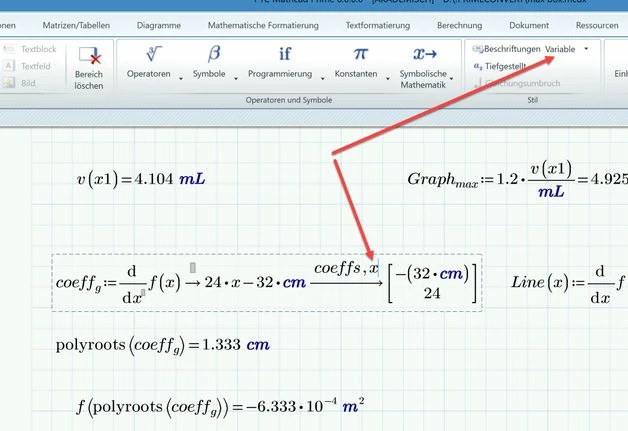Click the Textblock icon
The image size is (628, 431).
9,49
